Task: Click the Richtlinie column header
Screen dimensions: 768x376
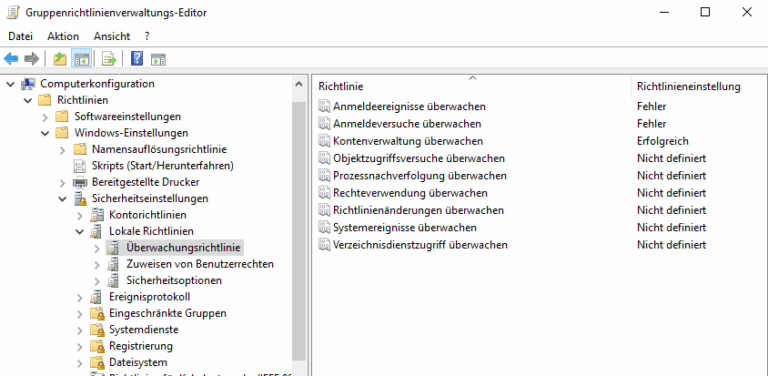Action: (x=472, y=87)
